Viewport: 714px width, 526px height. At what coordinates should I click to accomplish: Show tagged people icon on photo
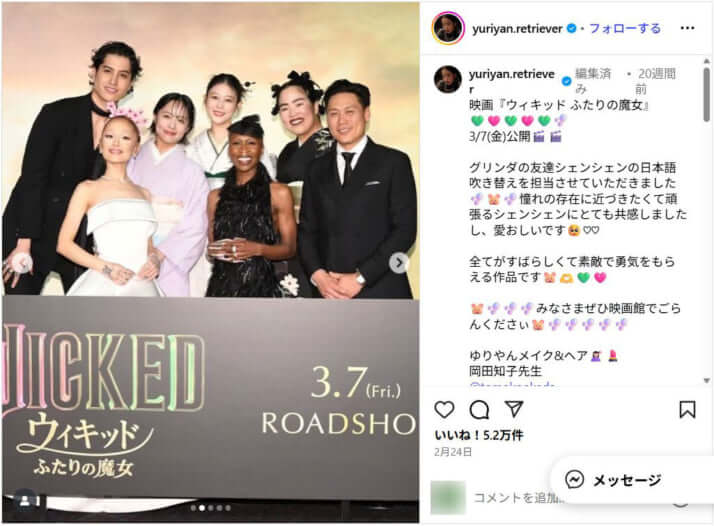[25, 500]
